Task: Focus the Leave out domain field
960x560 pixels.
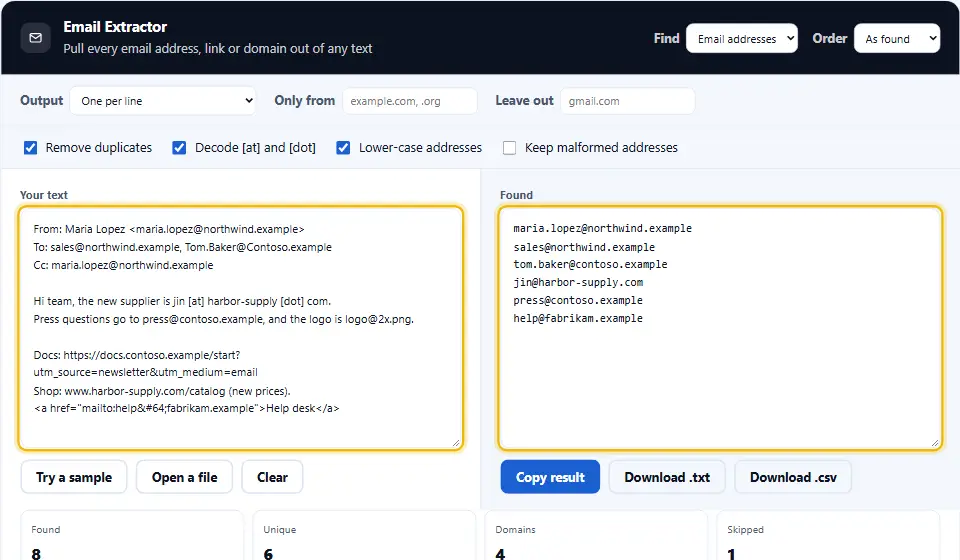Action: click(628, 101)
